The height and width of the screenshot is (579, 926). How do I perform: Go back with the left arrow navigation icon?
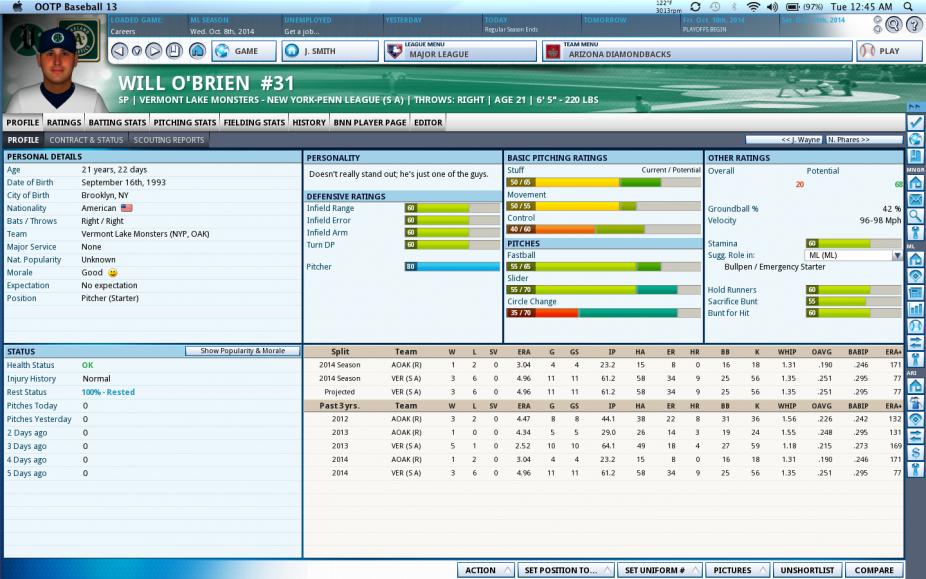119,51
